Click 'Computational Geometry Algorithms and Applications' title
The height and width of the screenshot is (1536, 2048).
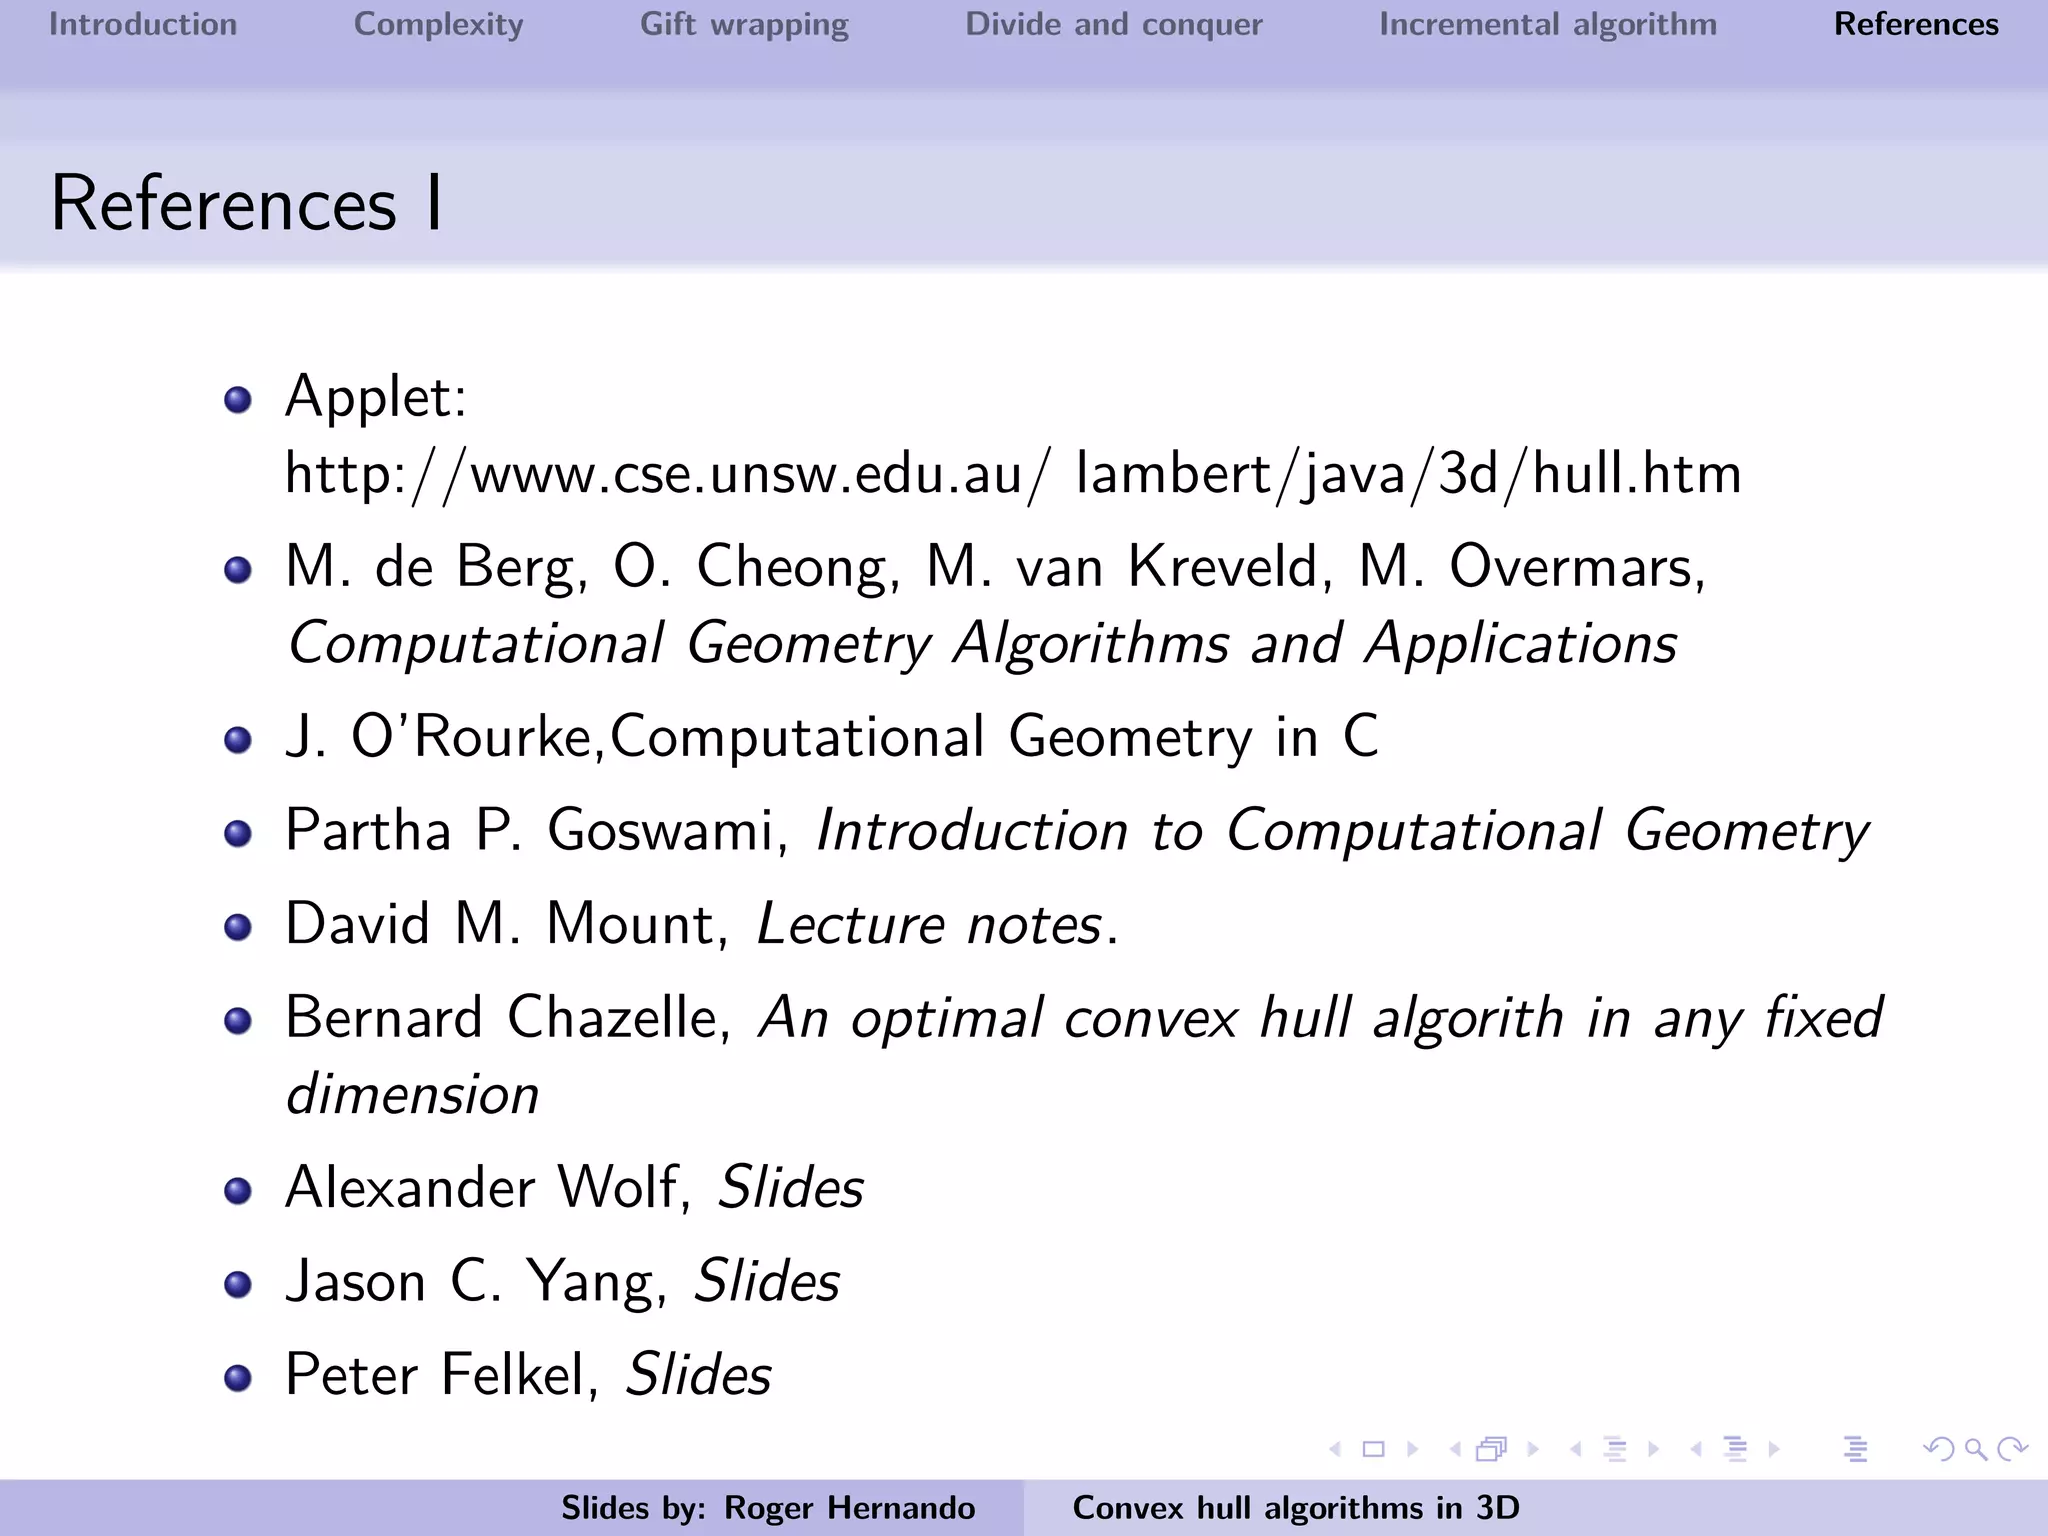[982, 643]
